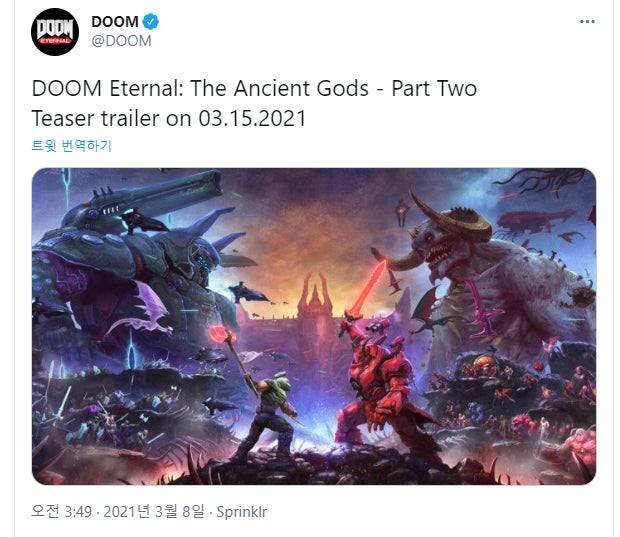Open the three-dot more options menu

[x=587, y=21]
